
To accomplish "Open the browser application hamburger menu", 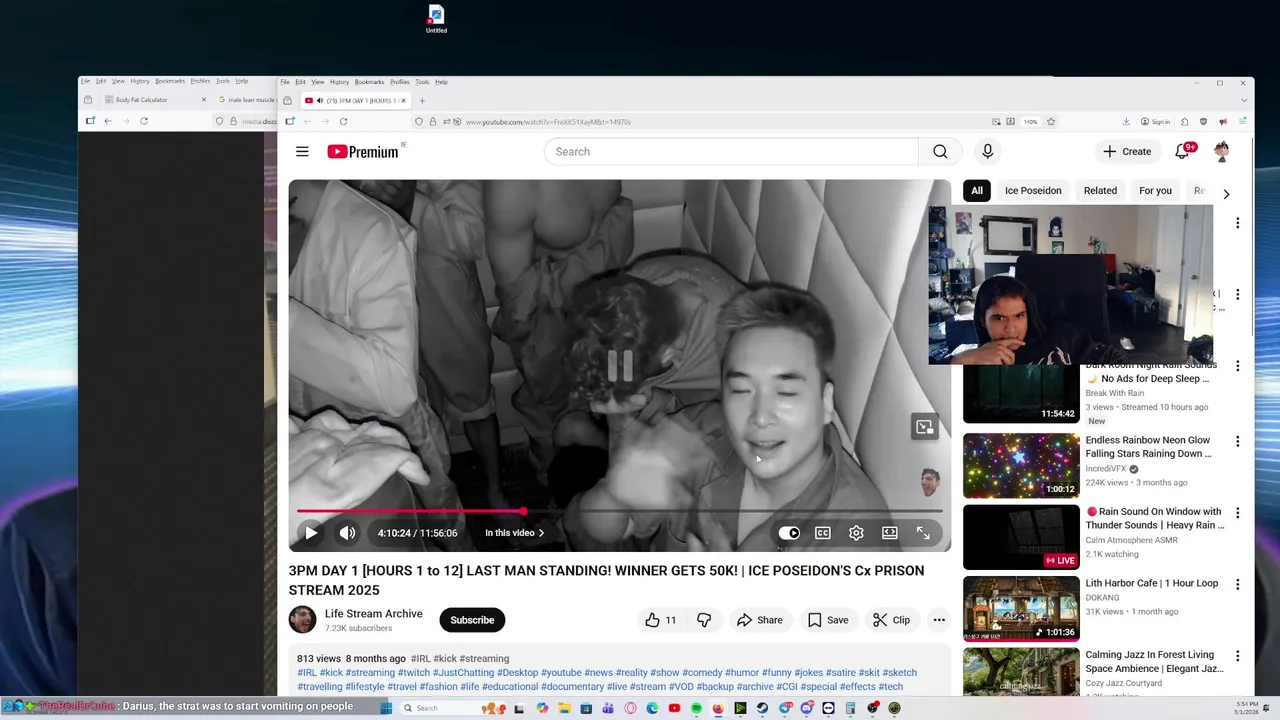I will click(x=1240, y=122).
